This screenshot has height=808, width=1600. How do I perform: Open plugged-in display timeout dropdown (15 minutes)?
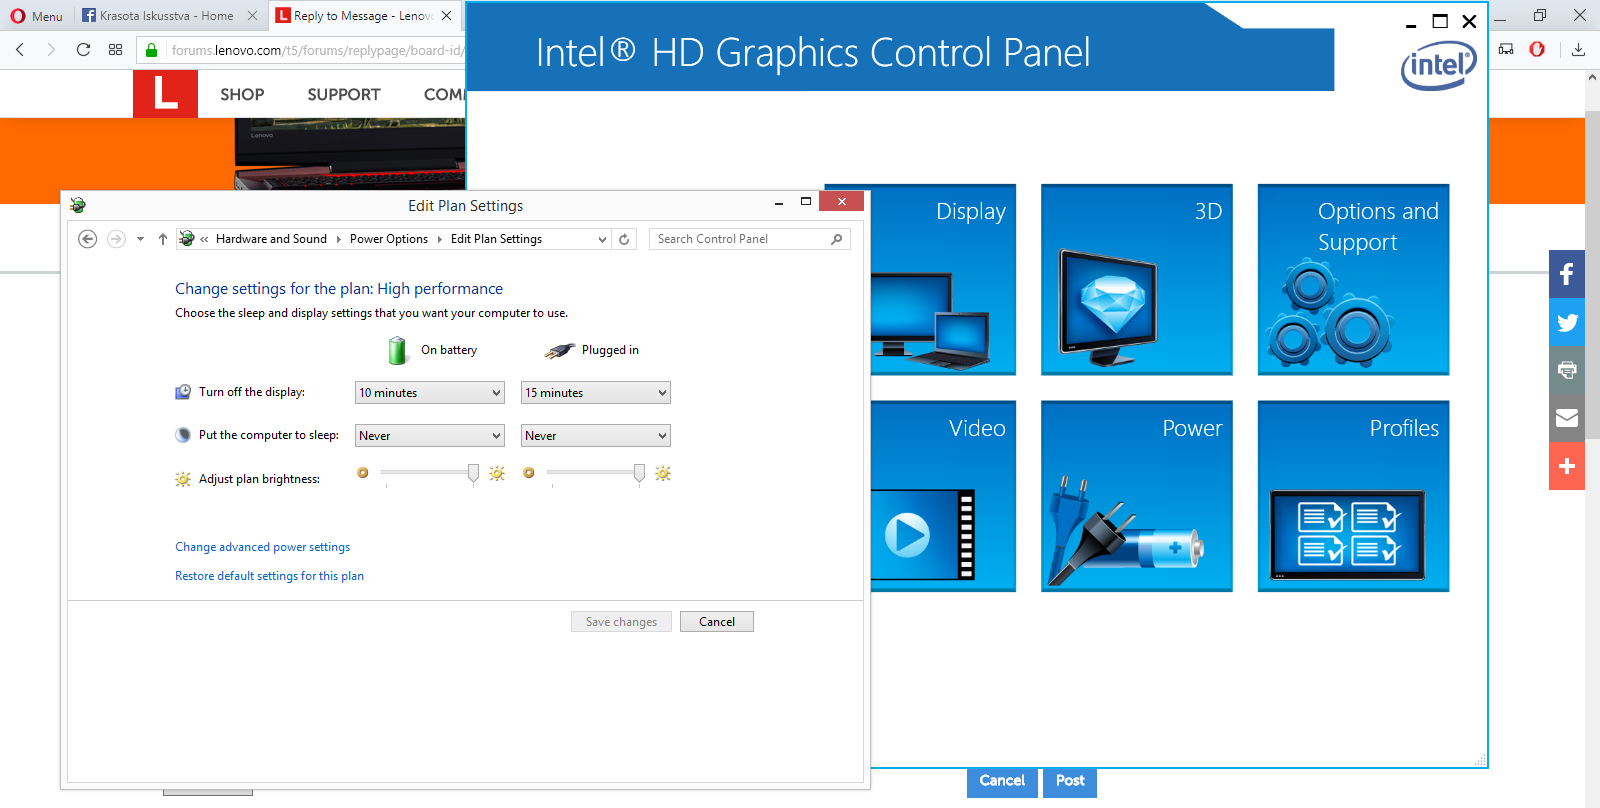tap(596, 393)
